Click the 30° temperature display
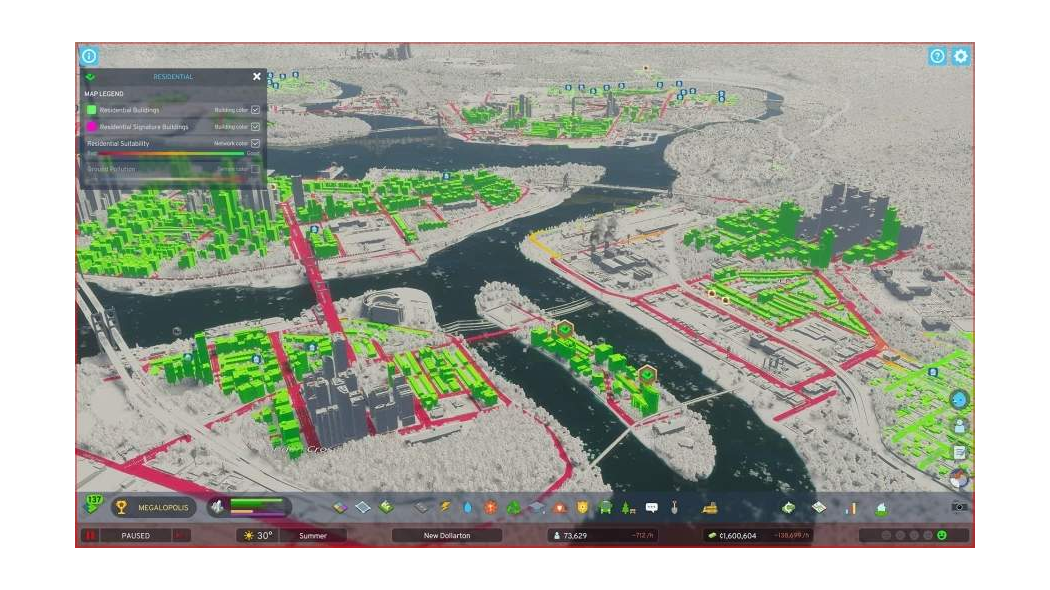The width and height of the screenshot is (1050, 590). pyautogui.click(x=258, y=535)
